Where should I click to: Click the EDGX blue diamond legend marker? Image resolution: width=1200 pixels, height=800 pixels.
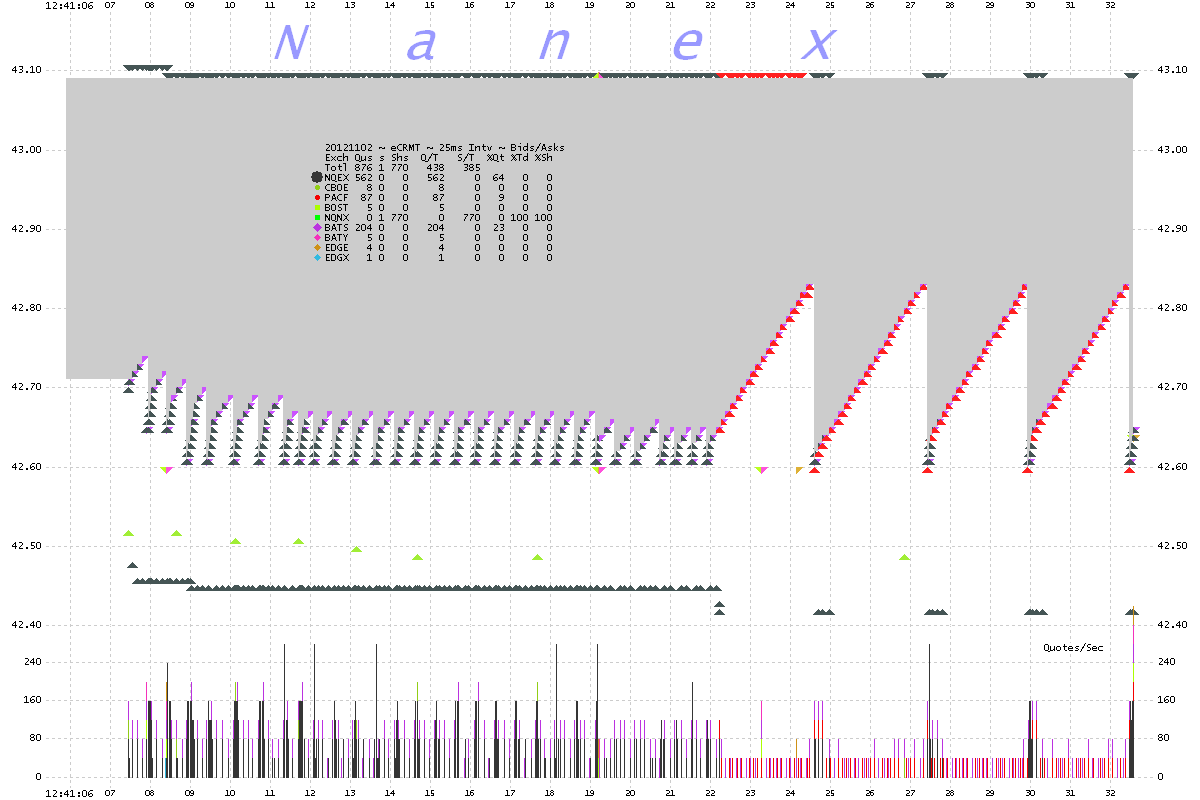coord(317,257)
